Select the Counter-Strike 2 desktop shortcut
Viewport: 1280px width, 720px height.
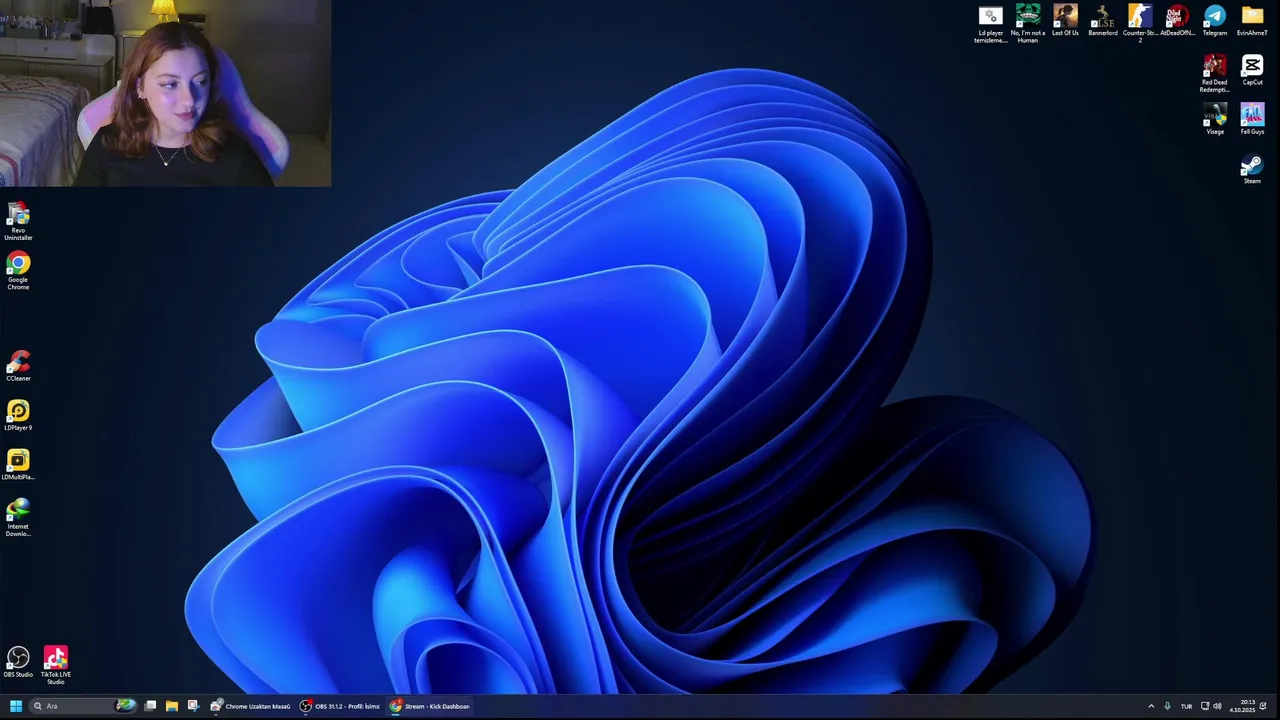1140,24
